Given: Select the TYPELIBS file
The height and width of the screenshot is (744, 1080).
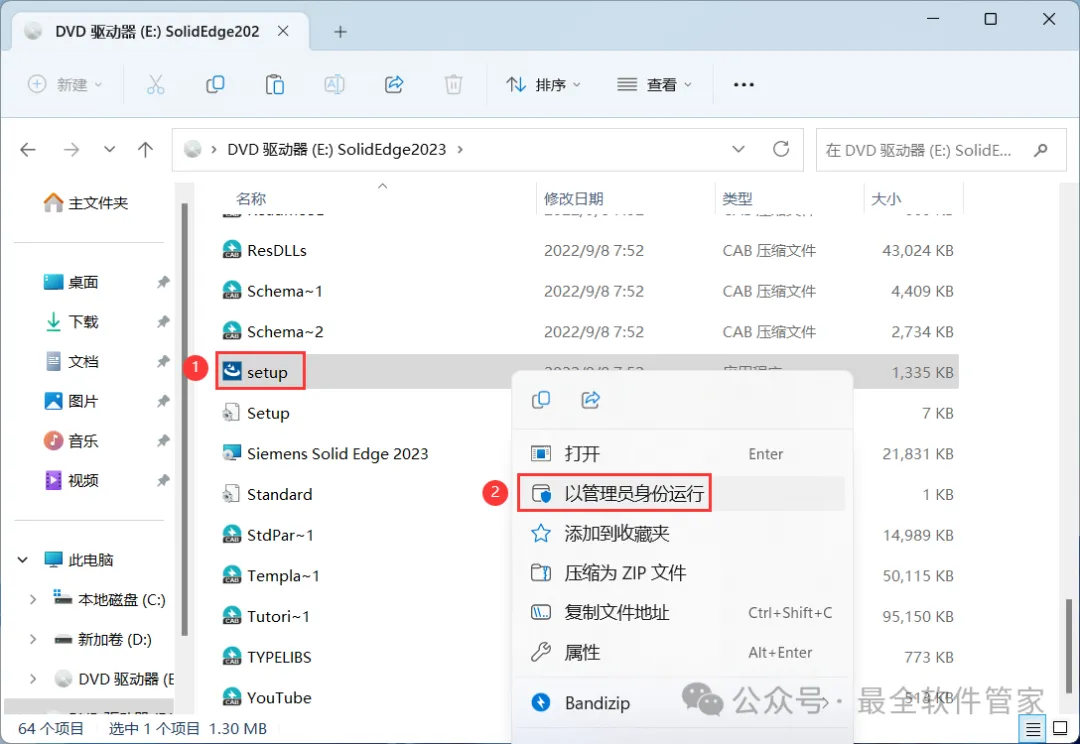Looking at the screenshot, I should click(267, 657).
